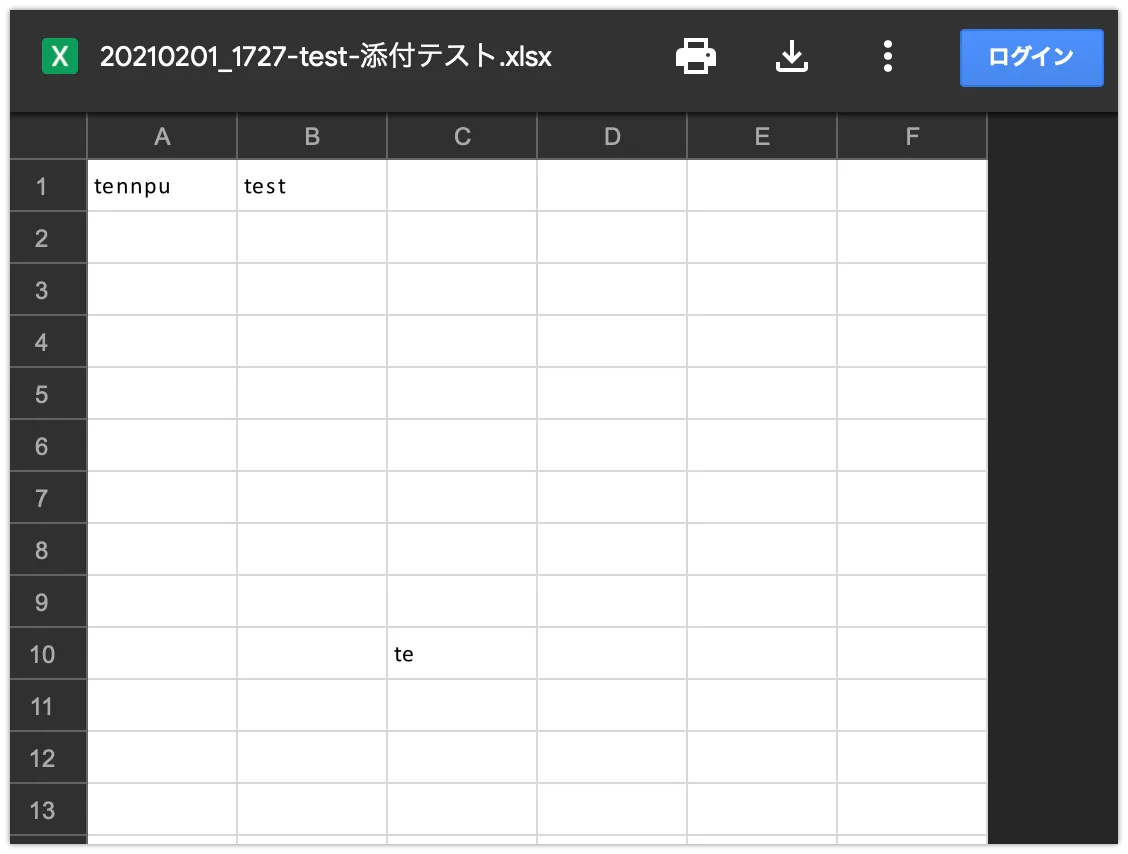Click the select-all corner cell
Image resolution: width=1128 pixels, height=854 pixels.
pos(48,137)
